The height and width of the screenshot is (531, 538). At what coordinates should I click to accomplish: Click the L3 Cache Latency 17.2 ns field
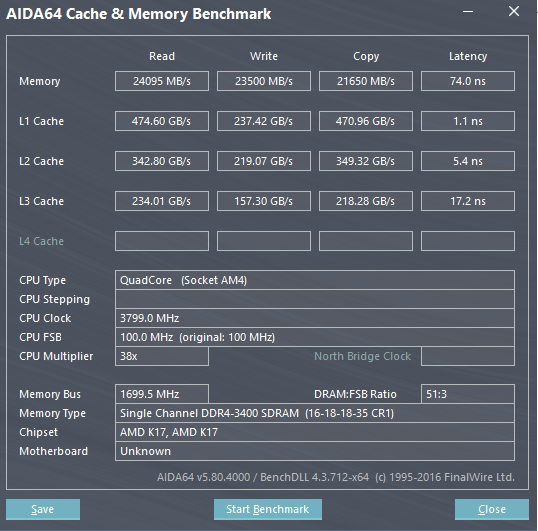[468, 201]
